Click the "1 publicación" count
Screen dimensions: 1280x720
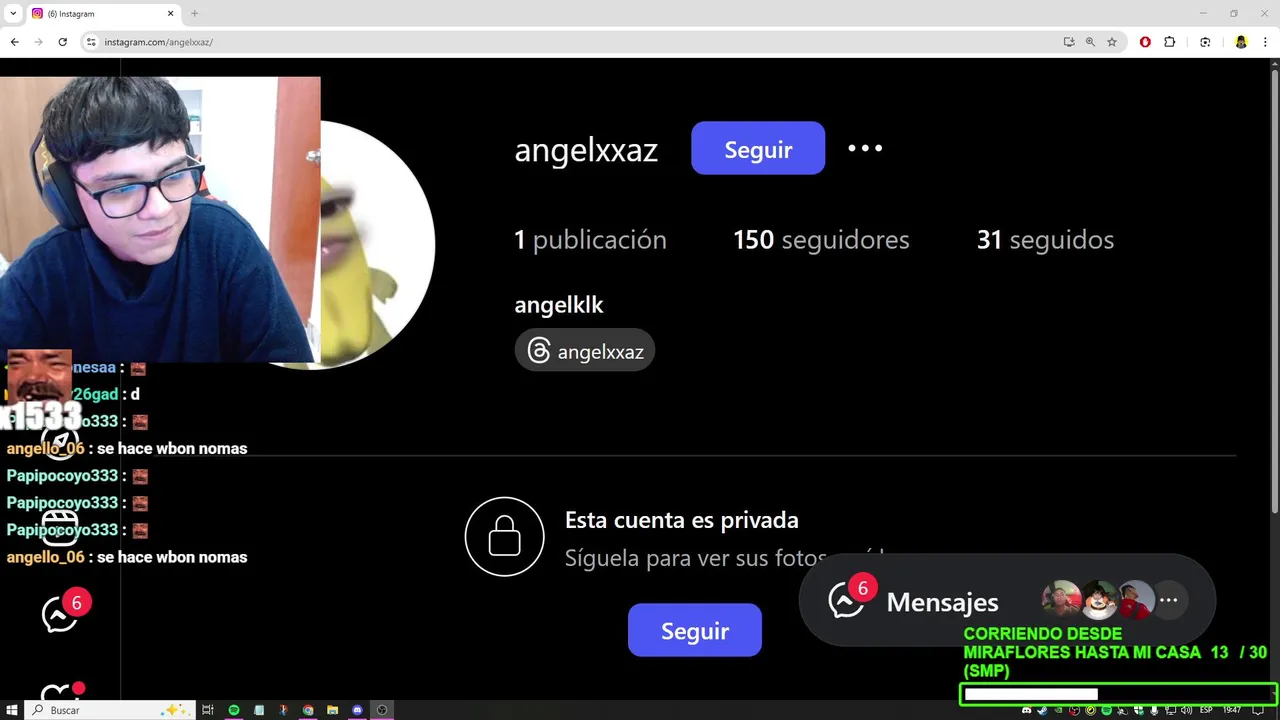[590, 240]
